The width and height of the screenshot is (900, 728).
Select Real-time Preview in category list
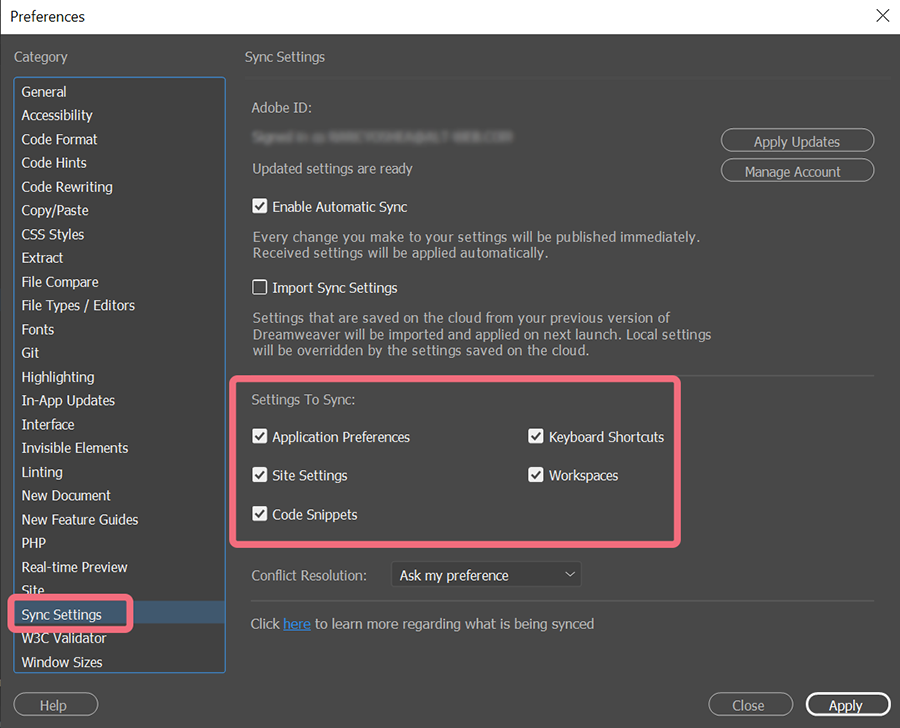click(x=75, y=567)
